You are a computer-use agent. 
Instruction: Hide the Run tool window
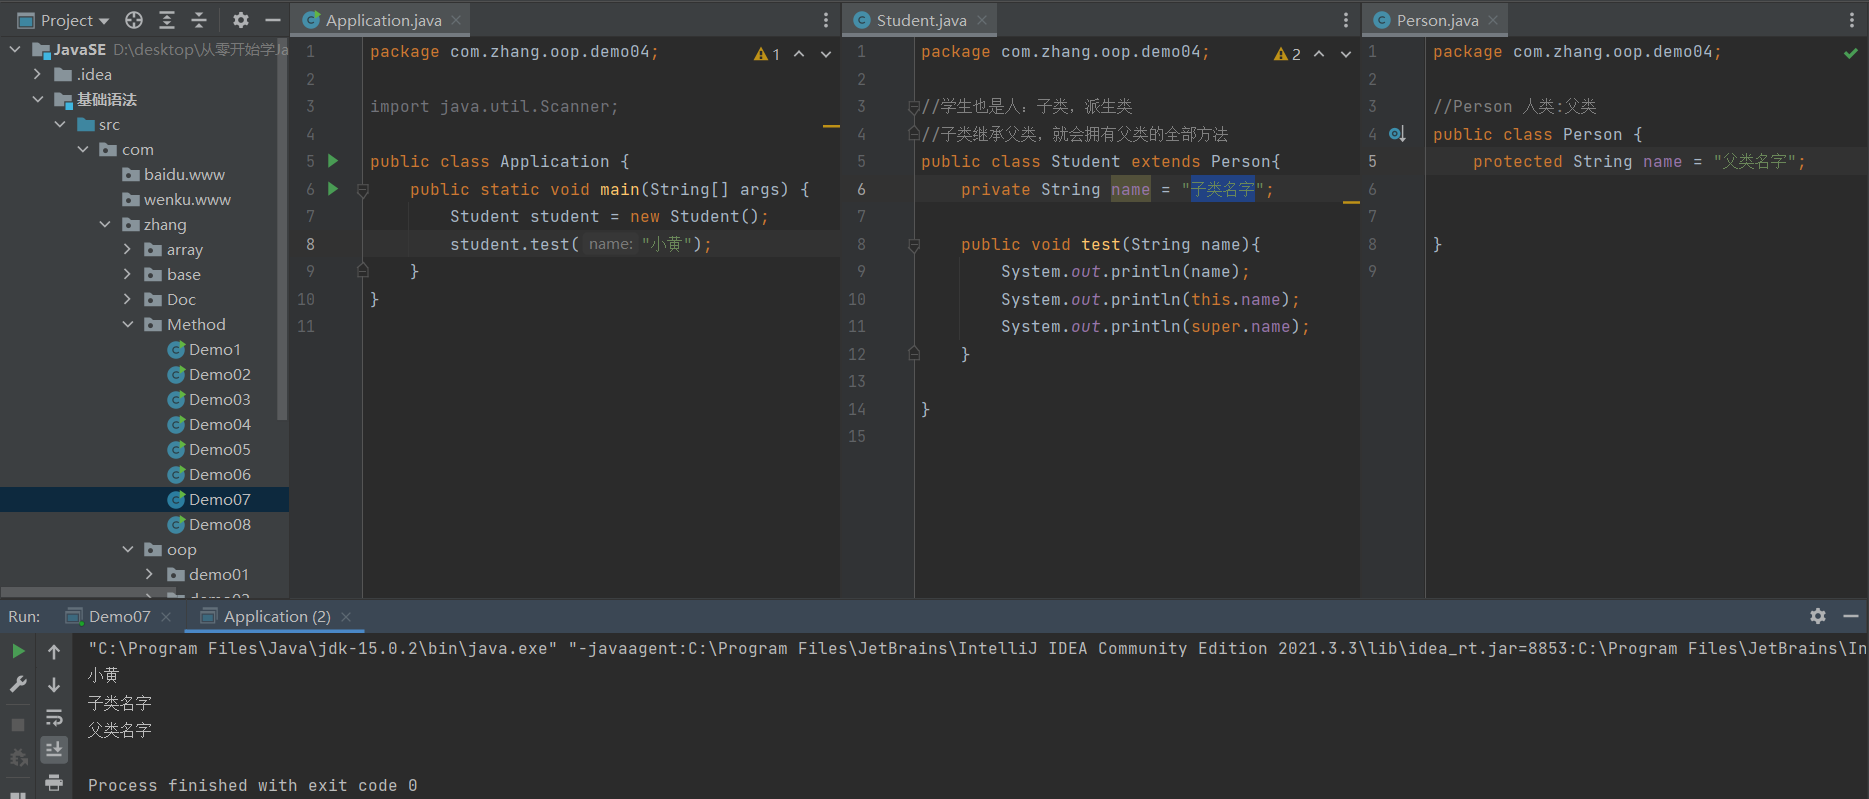tap(1851, 616)
